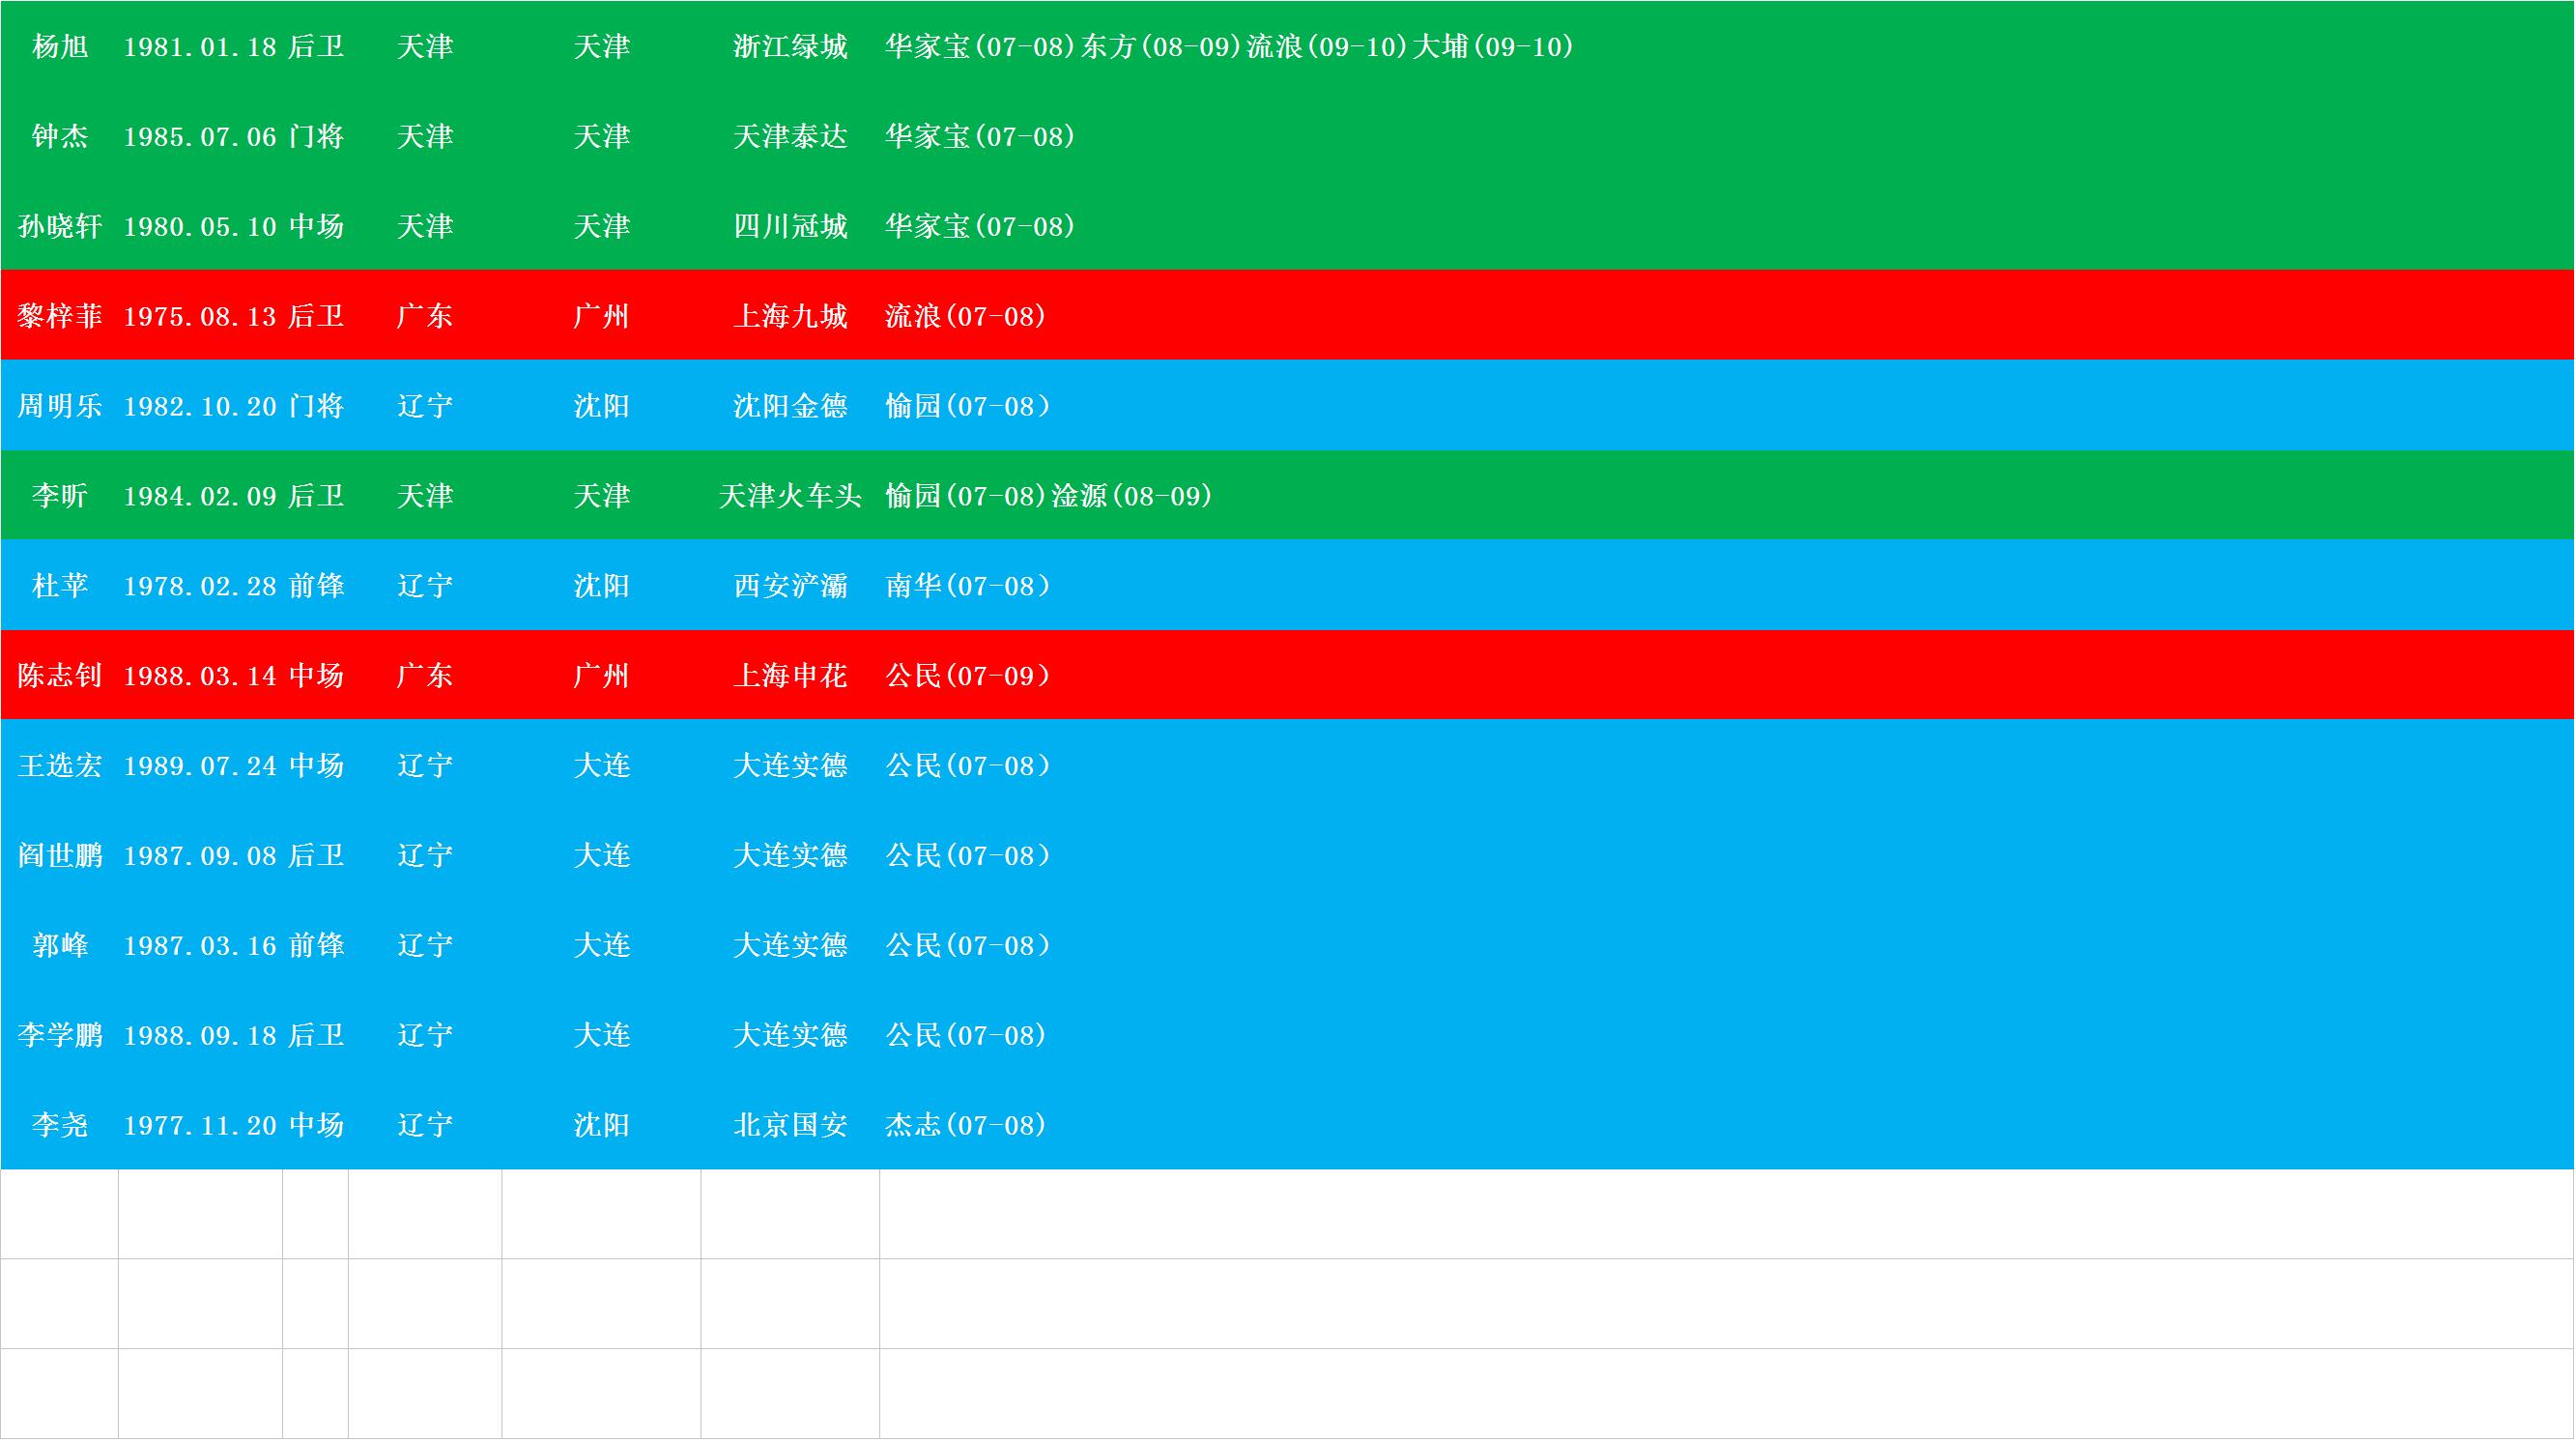Select 公民(07-09) cell in red row
The height and width of the screenshot is (1441, 2576).
[x=968, y=677]
